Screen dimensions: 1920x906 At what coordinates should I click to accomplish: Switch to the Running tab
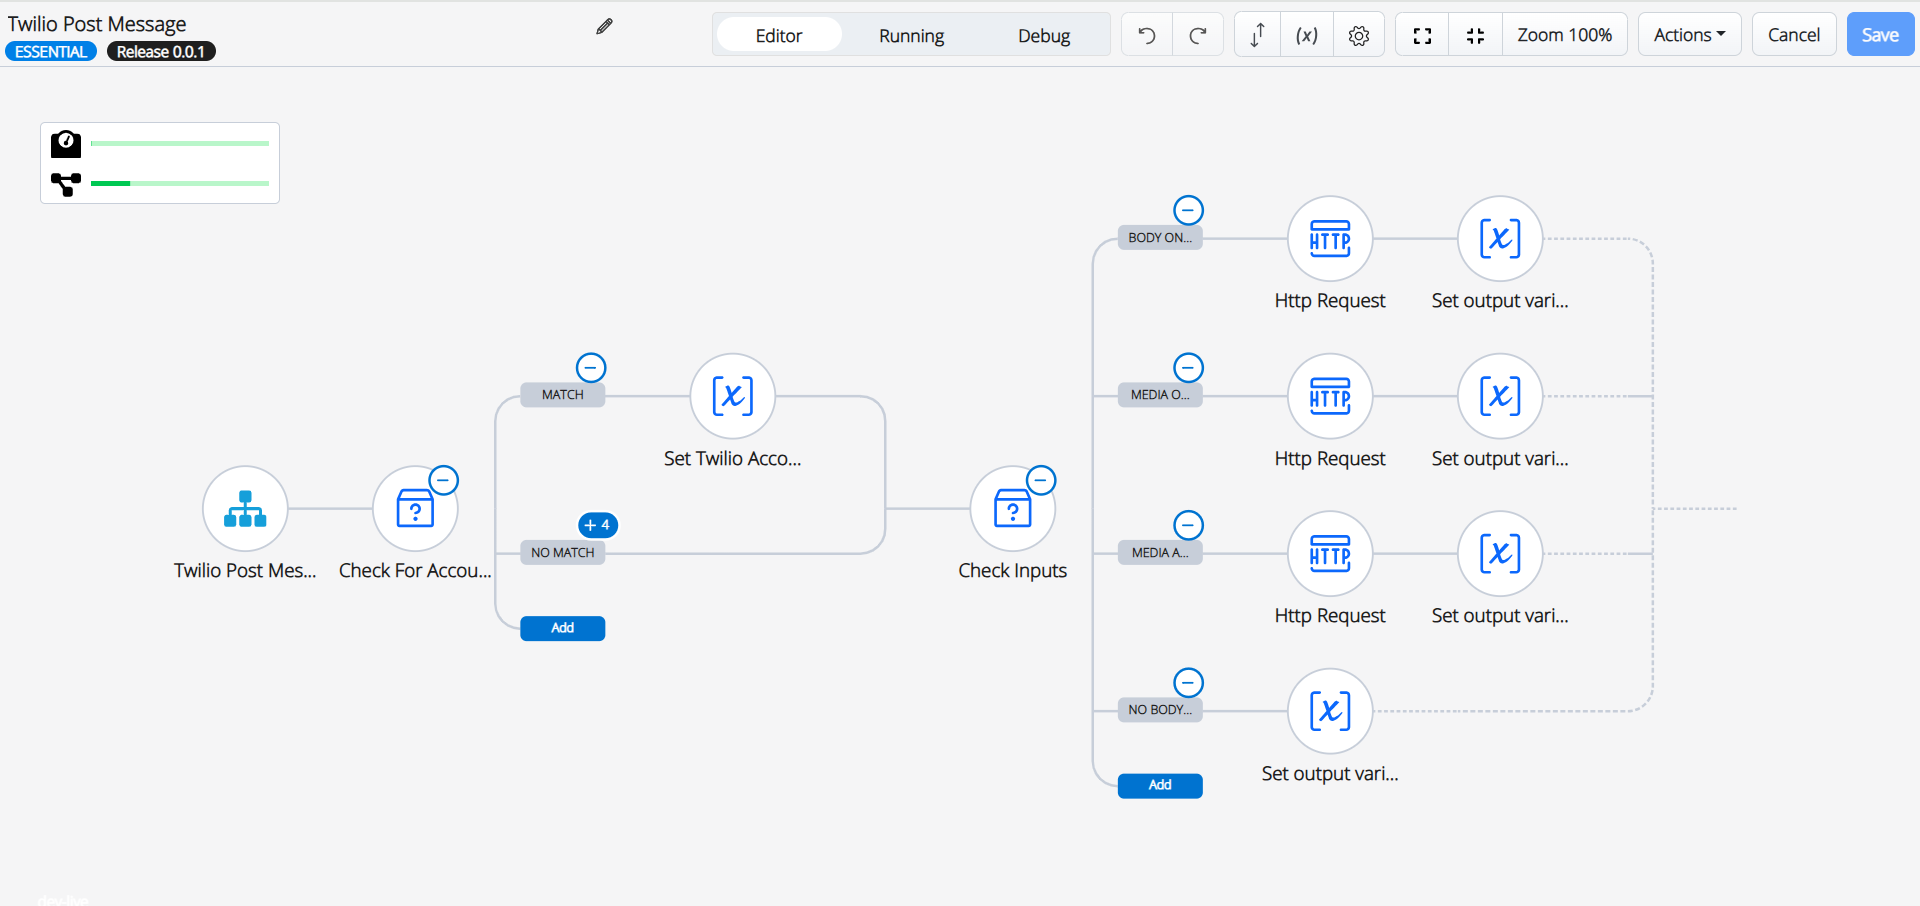coord(911,36)
